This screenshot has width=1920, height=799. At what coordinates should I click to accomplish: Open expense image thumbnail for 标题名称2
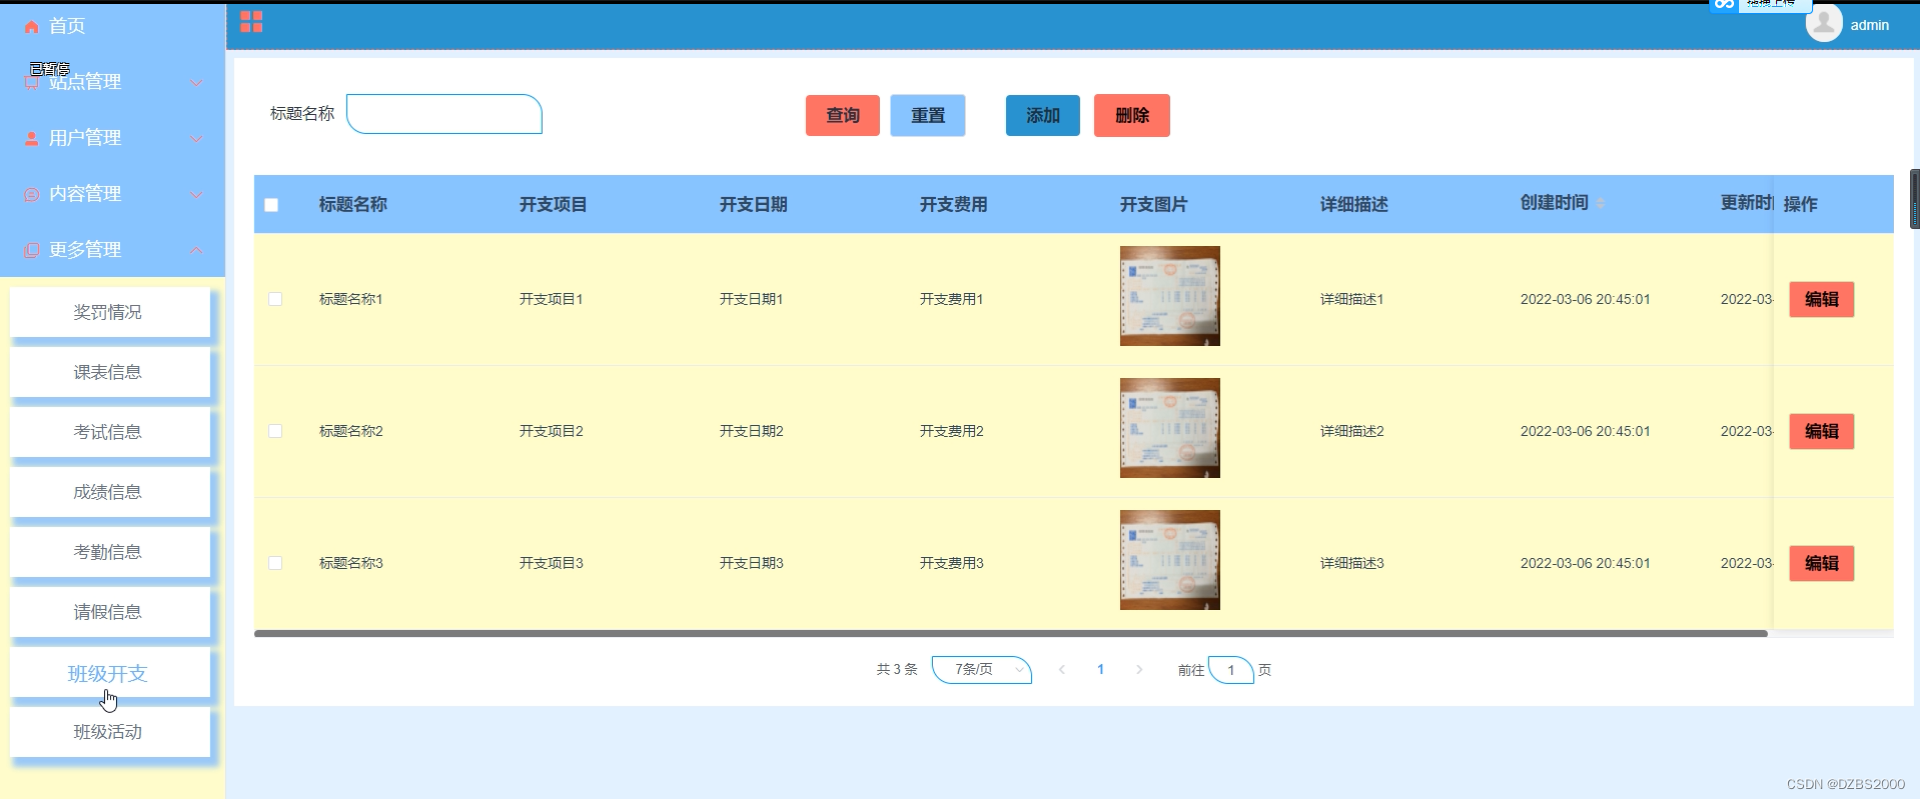click(x=1170, y=428)
